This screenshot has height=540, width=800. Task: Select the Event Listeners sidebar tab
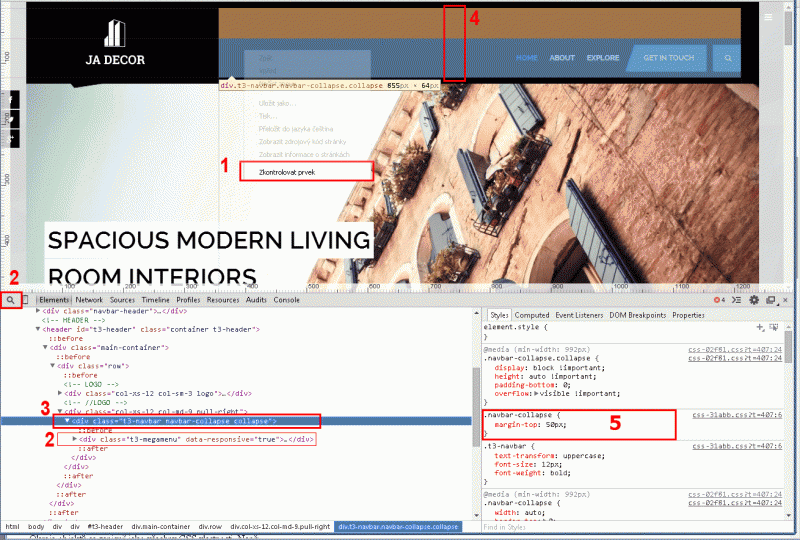click(579, 315)
